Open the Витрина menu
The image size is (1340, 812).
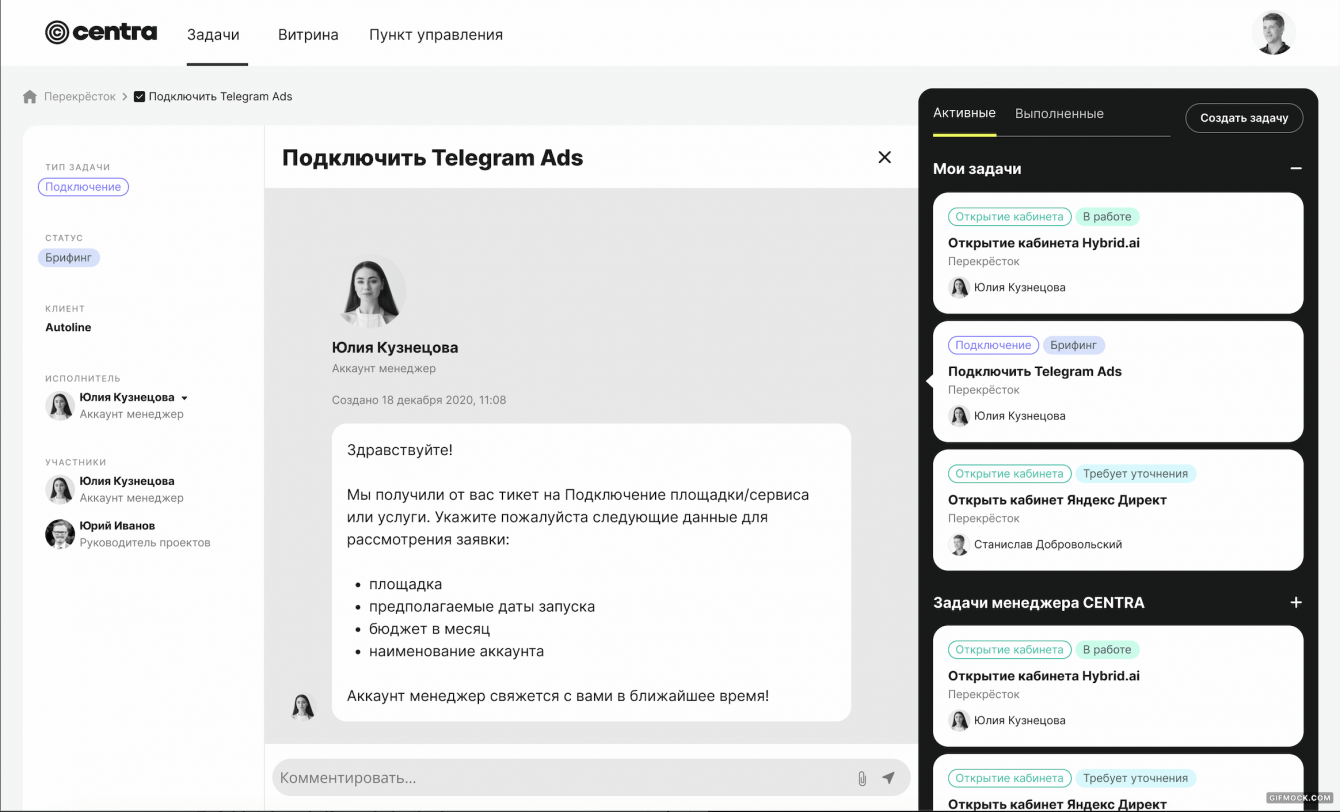[308, 35]
